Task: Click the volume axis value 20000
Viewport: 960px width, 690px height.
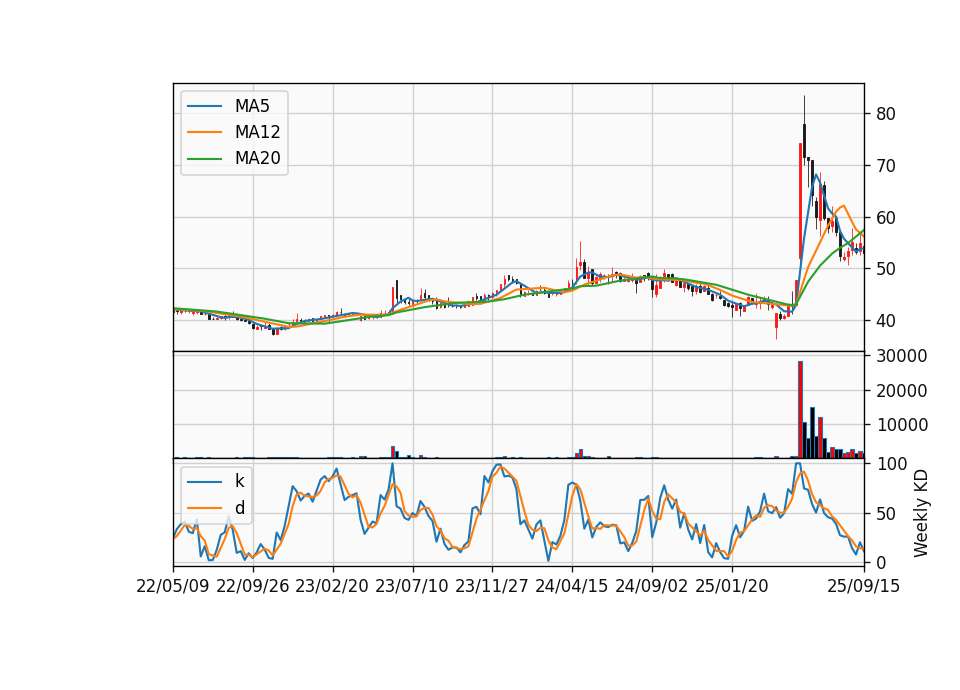Action: 901,391
